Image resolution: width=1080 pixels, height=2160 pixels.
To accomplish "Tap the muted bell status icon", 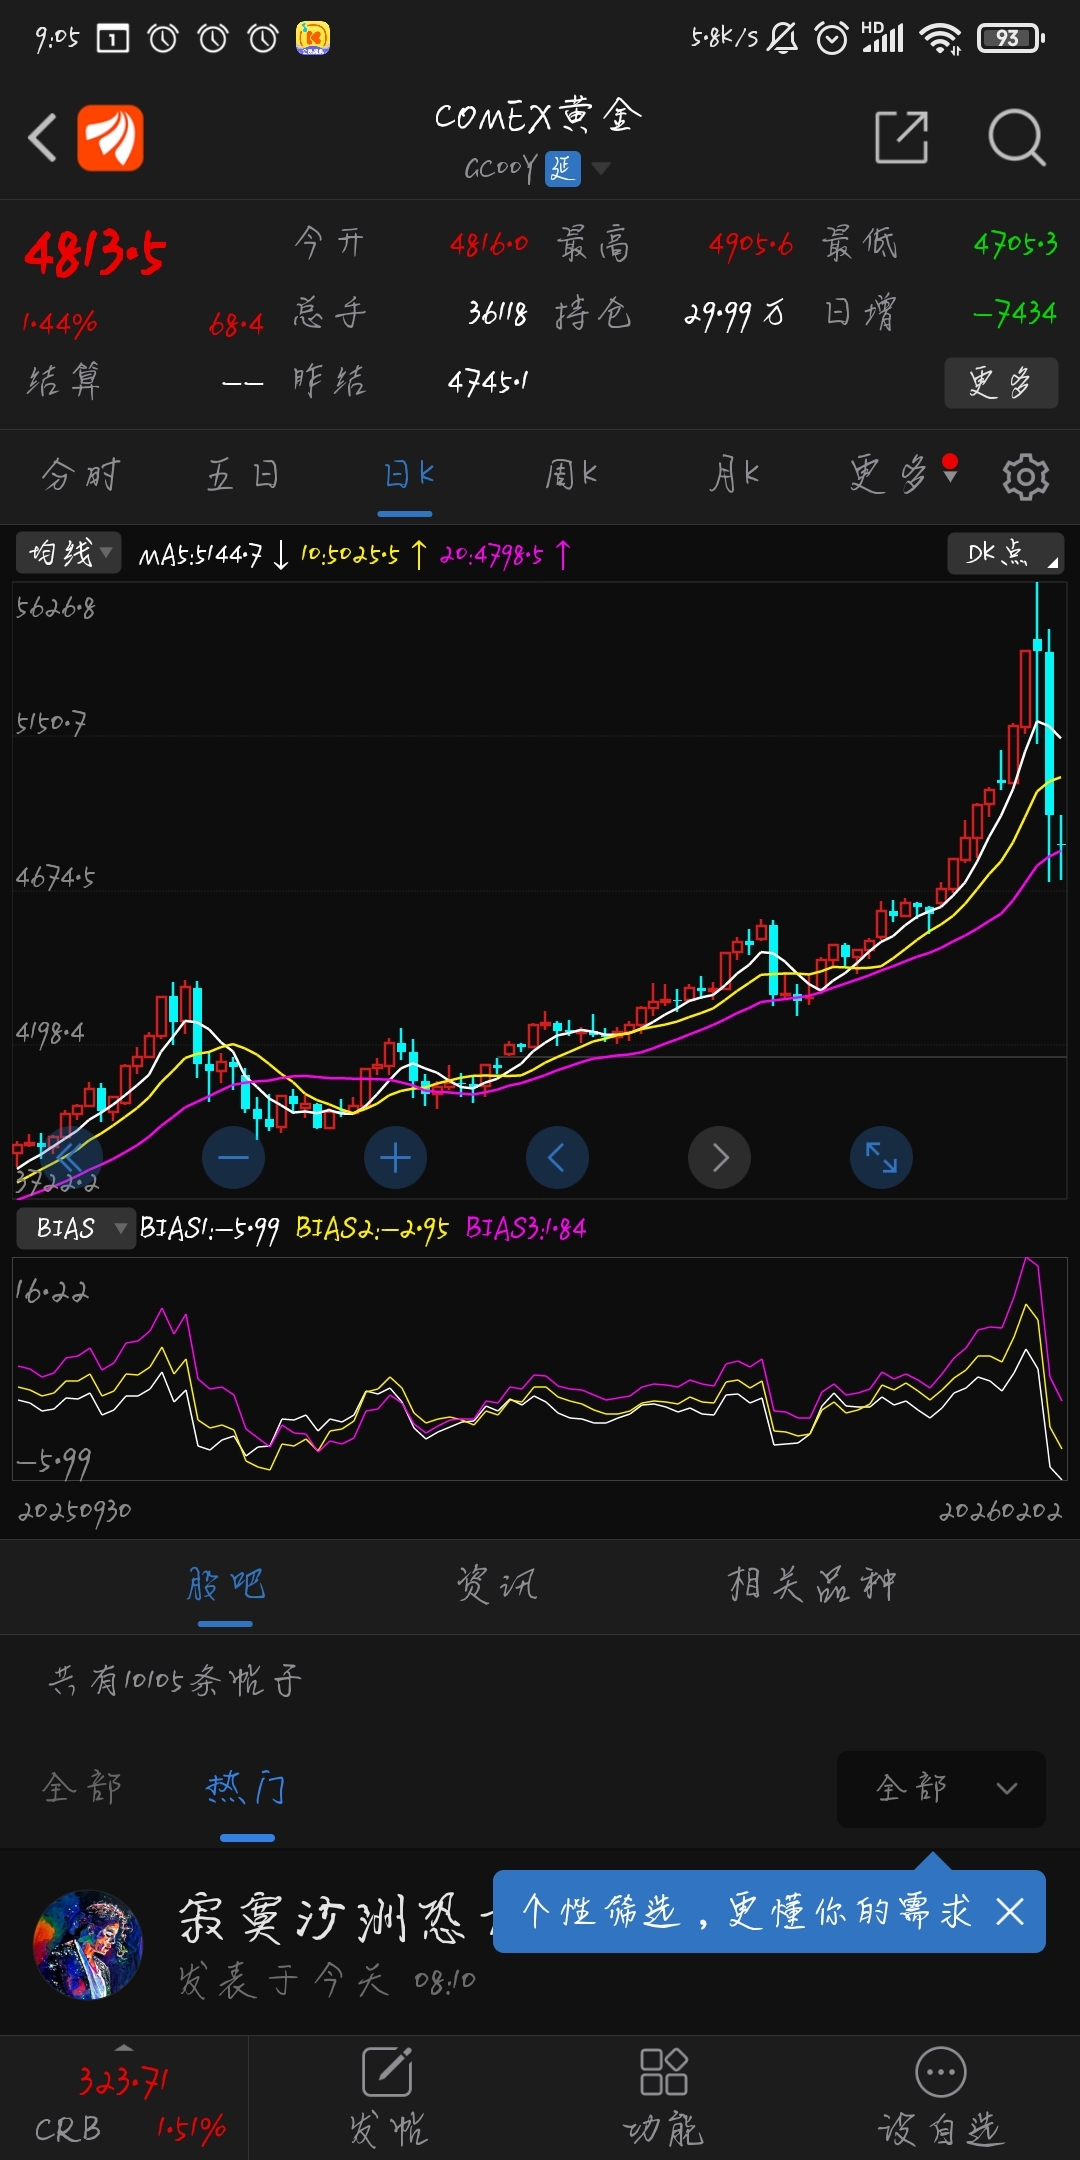I will 783,38.
